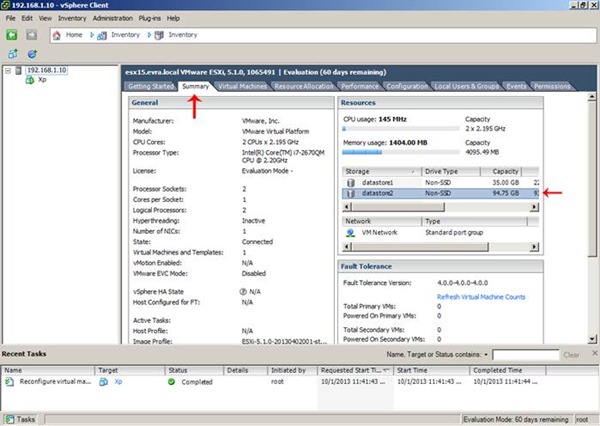
Task: Collapse the 192.168.1.10 host tree node
Action: click(9, 70)
